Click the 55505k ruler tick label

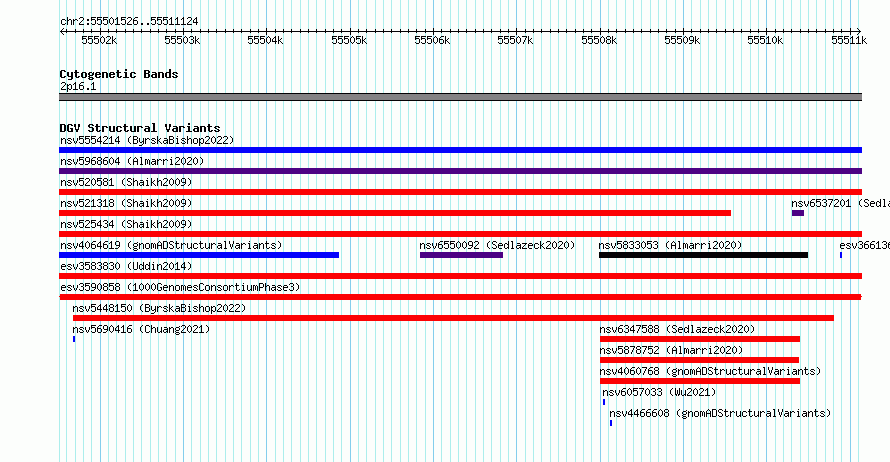tap(349, 40)
